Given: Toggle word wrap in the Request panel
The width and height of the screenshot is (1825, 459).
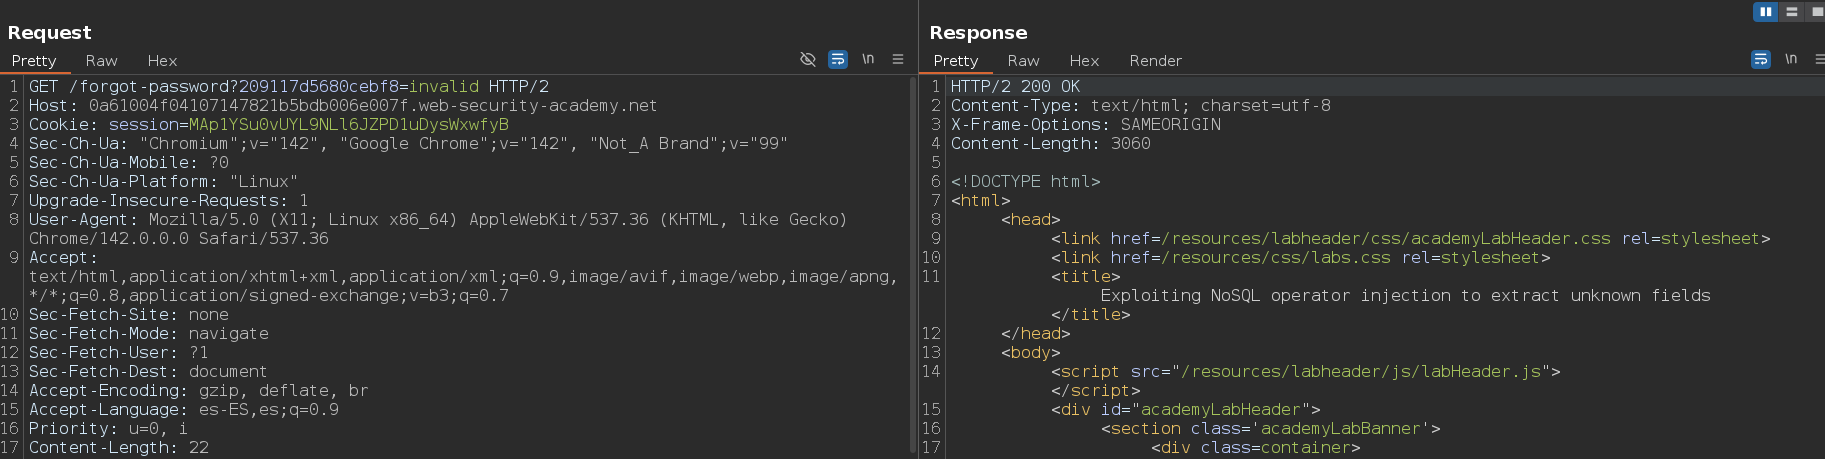Looking at the screenshot, I should tap(838, 60).
